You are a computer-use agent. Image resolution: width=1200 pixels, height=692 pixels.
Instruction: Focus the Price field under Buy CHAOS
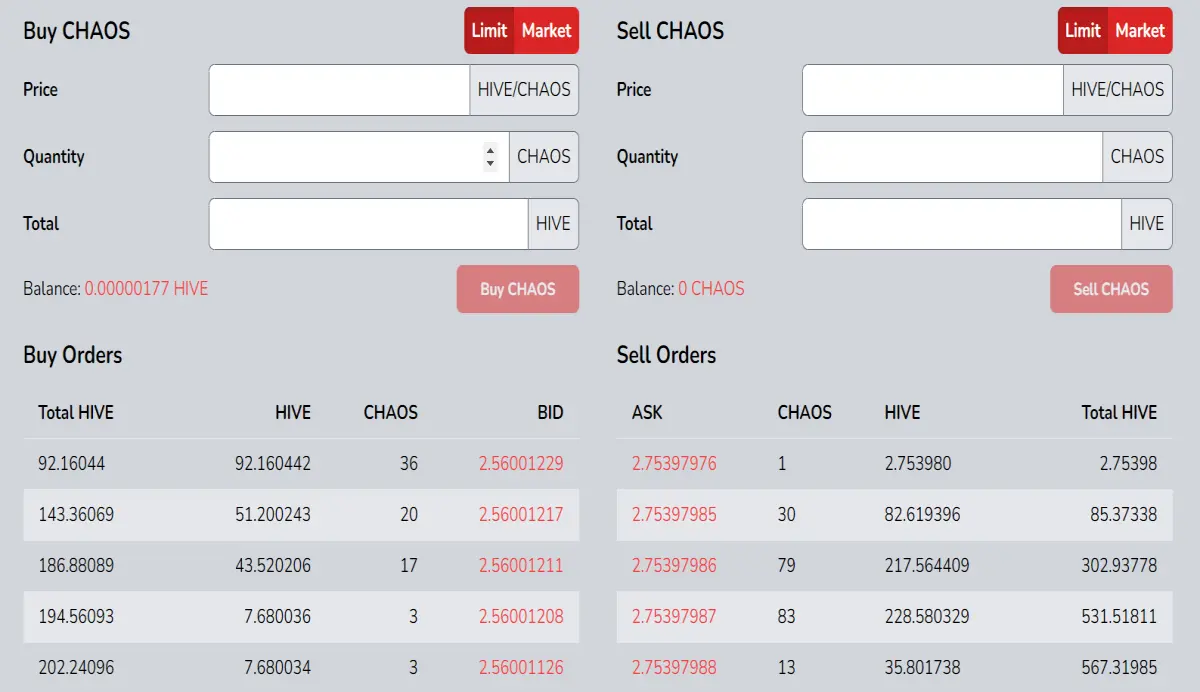[x=340, y=90]
